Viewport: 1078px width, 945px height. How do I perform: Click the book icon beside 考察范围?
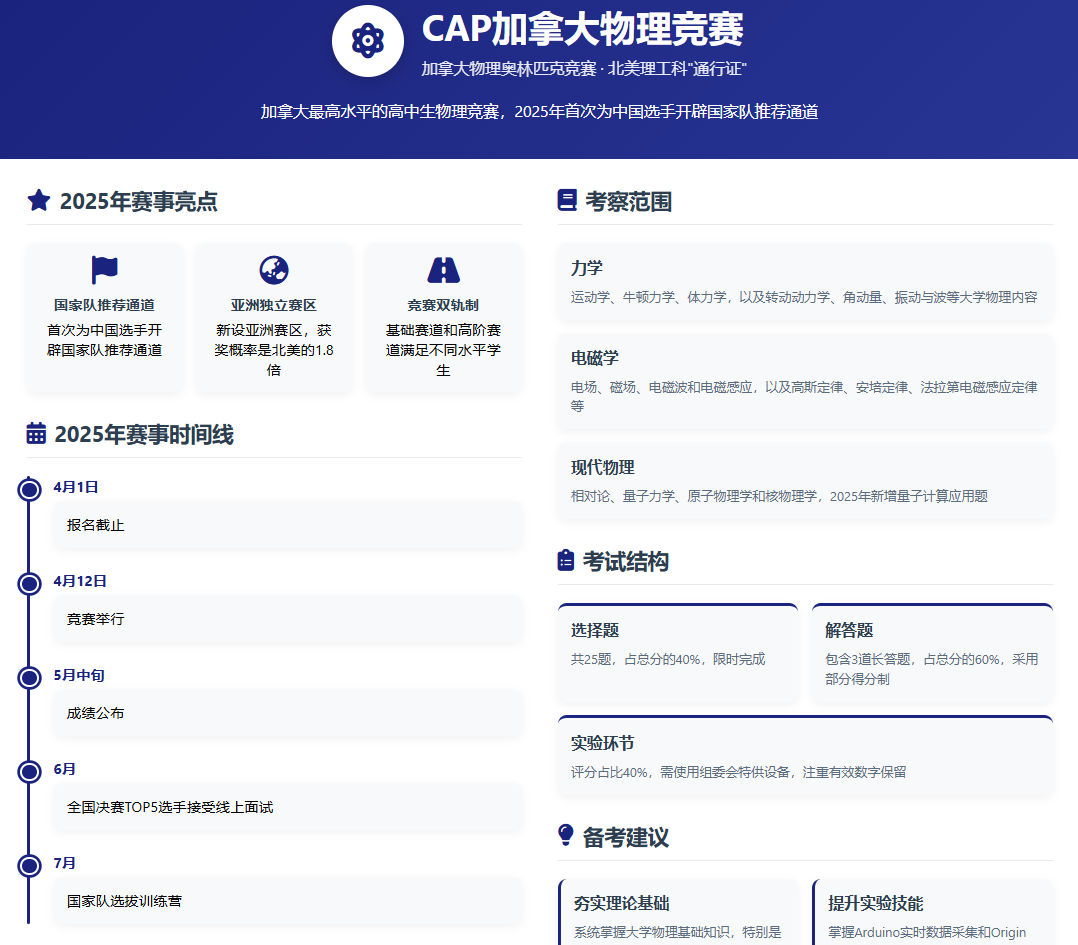(567, 201)
